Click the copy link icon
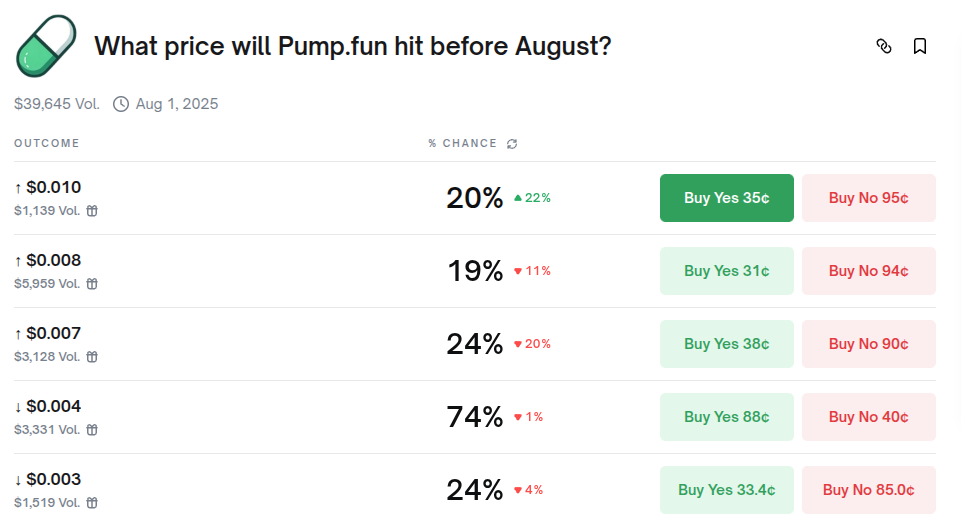 884,46
